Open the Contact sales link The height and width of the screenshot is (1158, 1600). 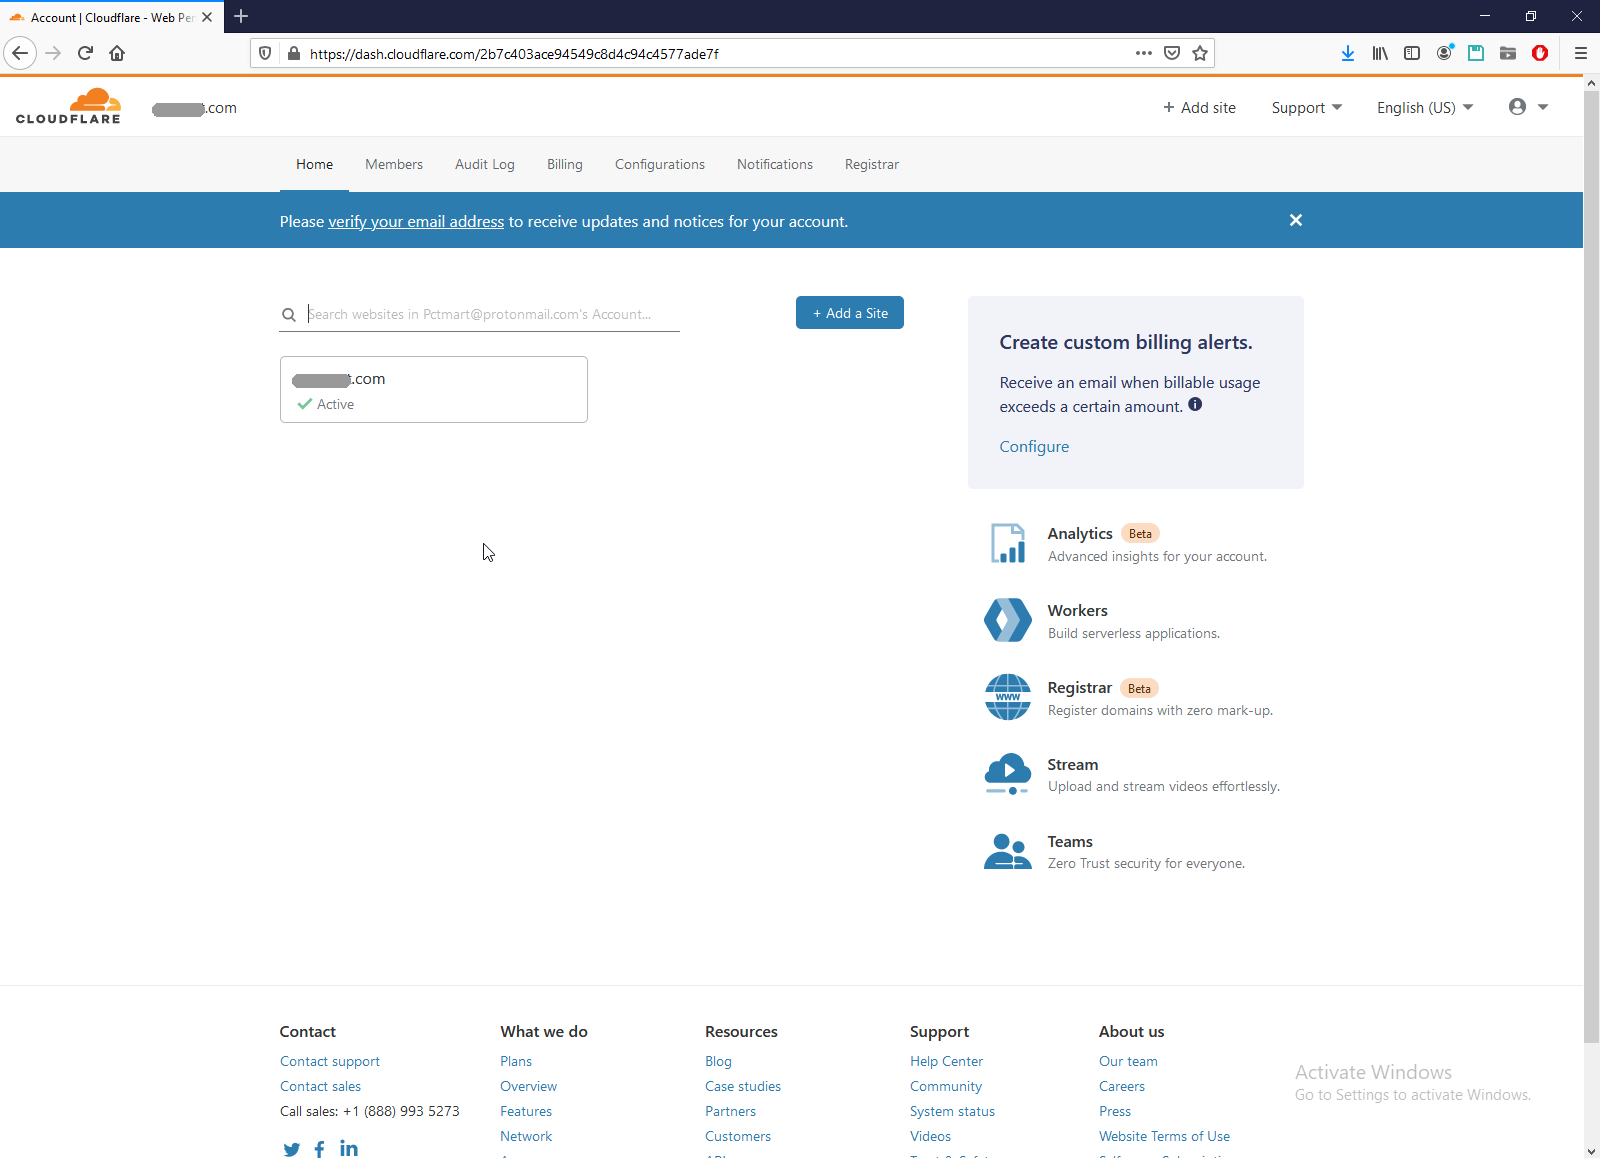click(x=320, y=1086)
